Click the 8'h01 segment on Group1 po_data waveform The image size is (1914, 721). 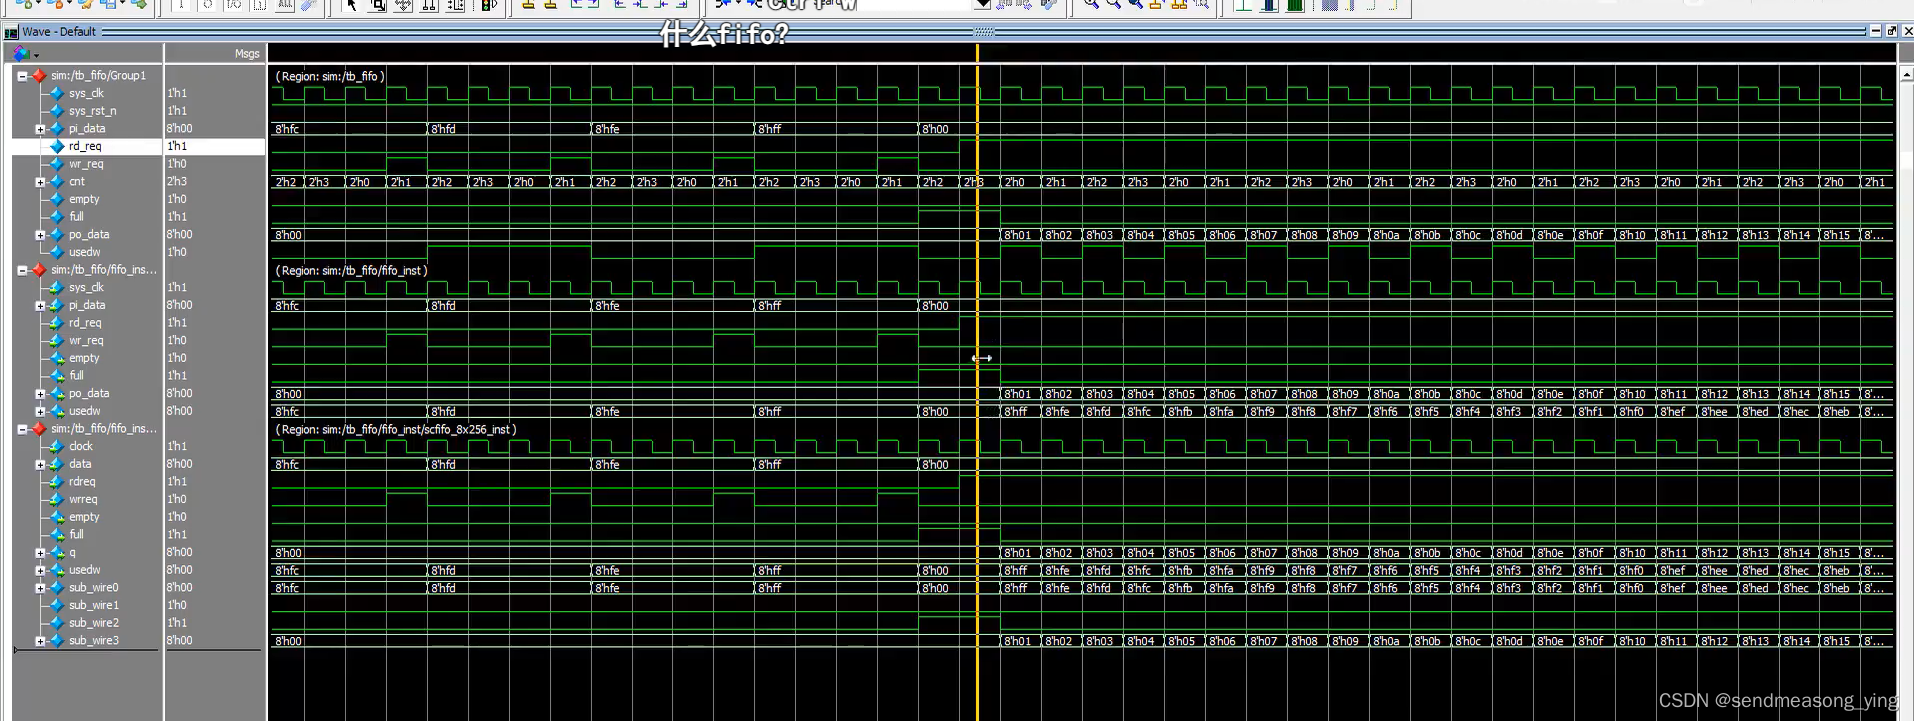click(1018, 235)
